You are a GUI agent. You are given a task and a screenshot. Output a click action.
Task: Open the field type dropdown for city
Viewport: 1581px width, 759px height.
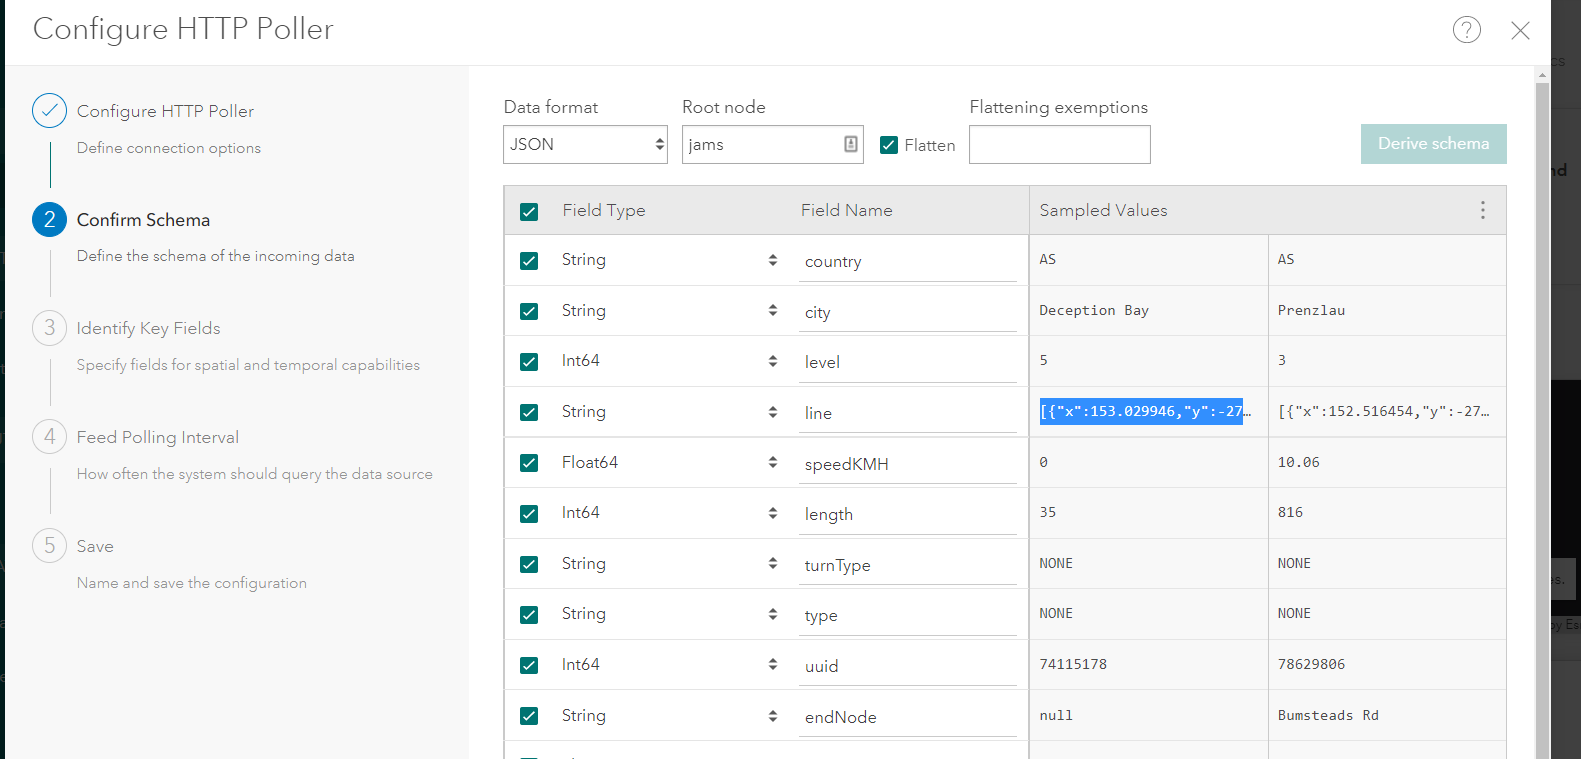pyautogui.click(x=669, y=311)
